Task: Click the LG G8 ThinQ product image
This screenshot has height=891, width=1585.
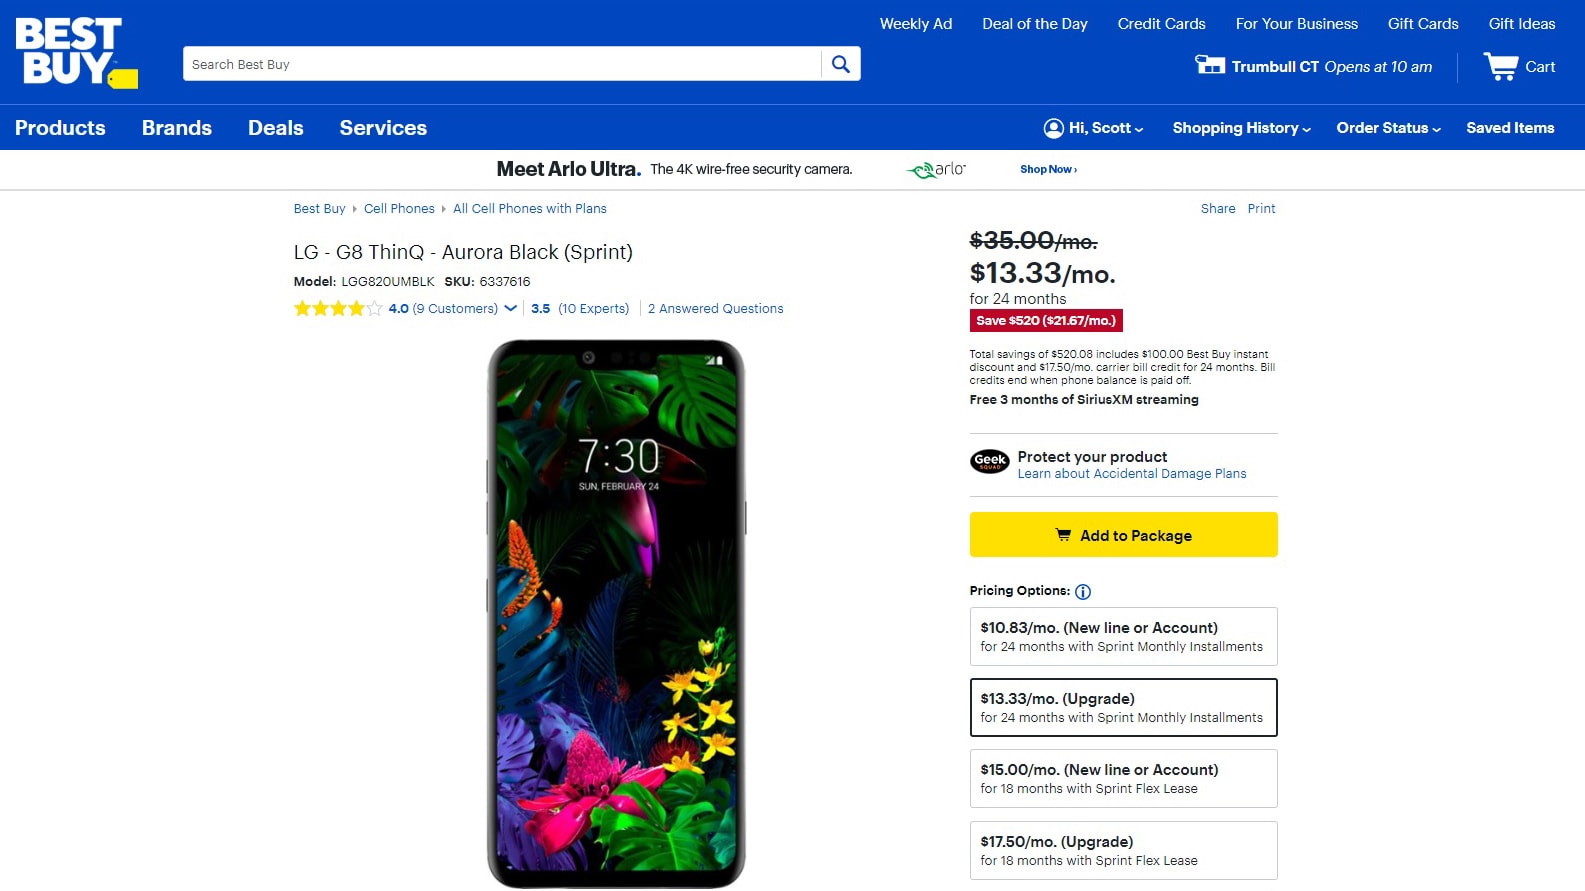Action: coord(616,613)
